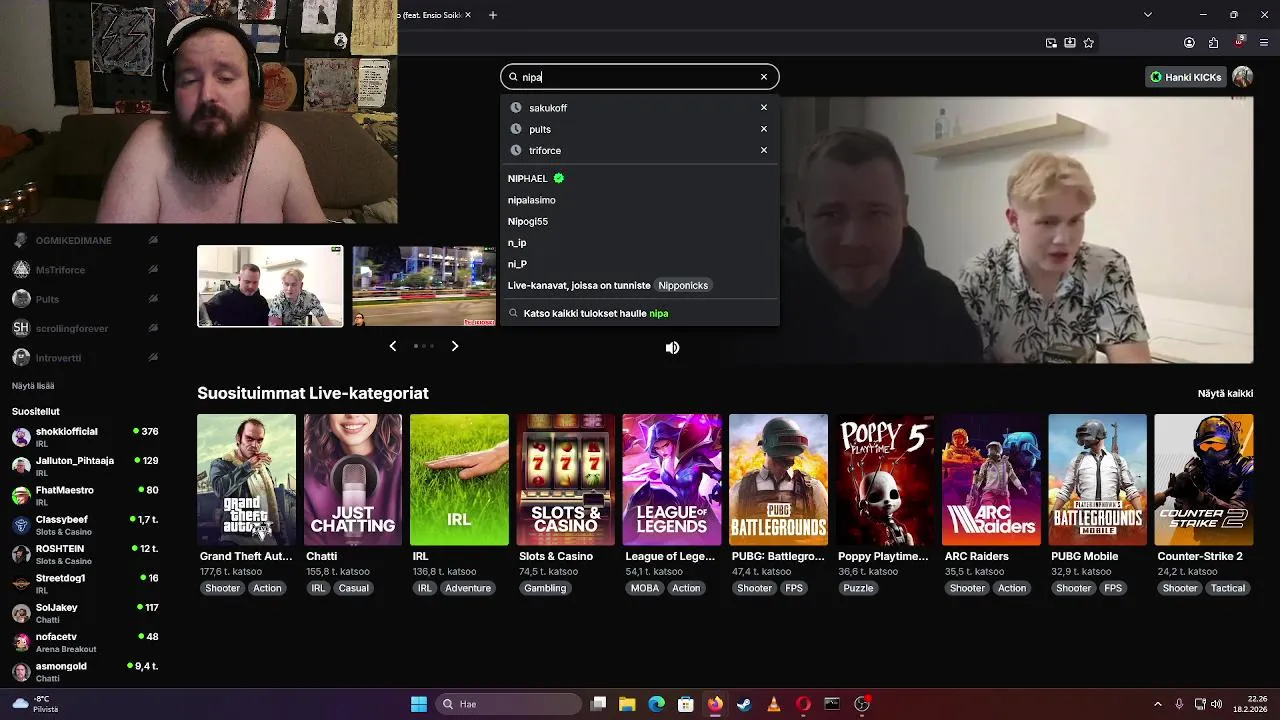Remove pults from search history
The image size is (1280, 720).
pyautogui.click(x=764, y=129)
